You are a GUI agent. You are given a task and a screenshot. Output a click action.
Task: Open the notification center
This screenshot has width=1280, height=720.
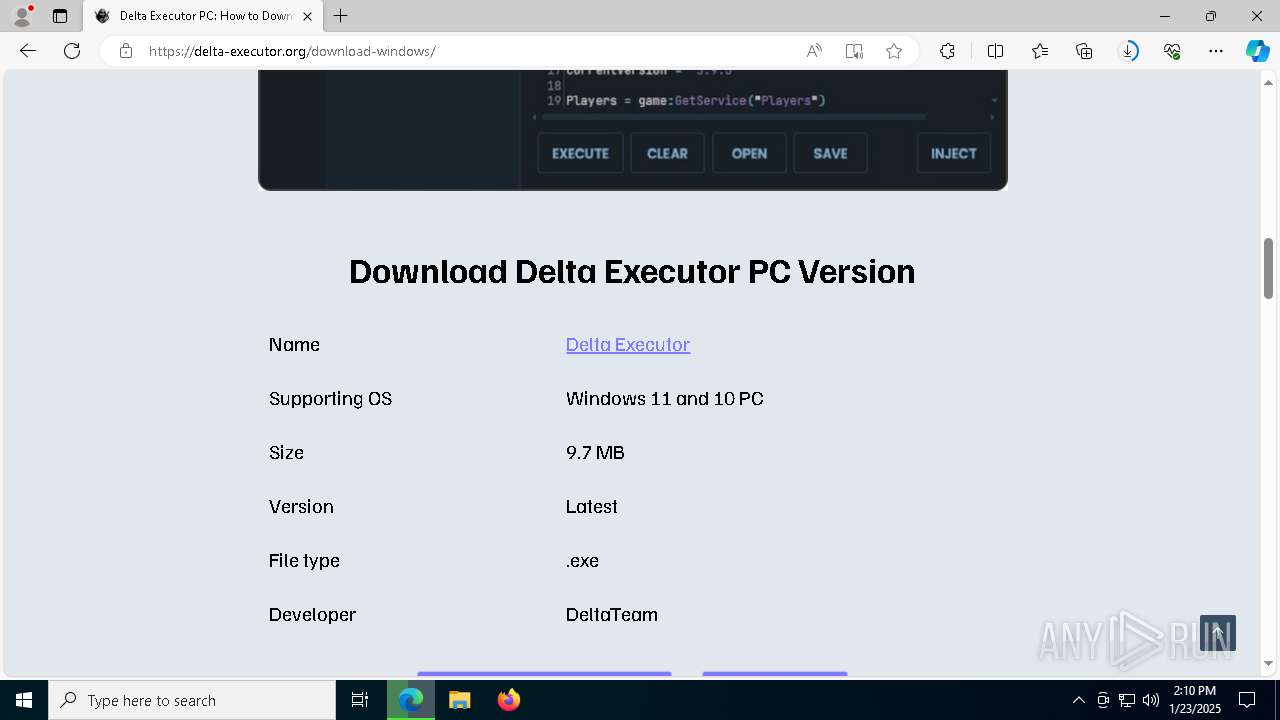pyautogui.click(x=1247, y=700)
